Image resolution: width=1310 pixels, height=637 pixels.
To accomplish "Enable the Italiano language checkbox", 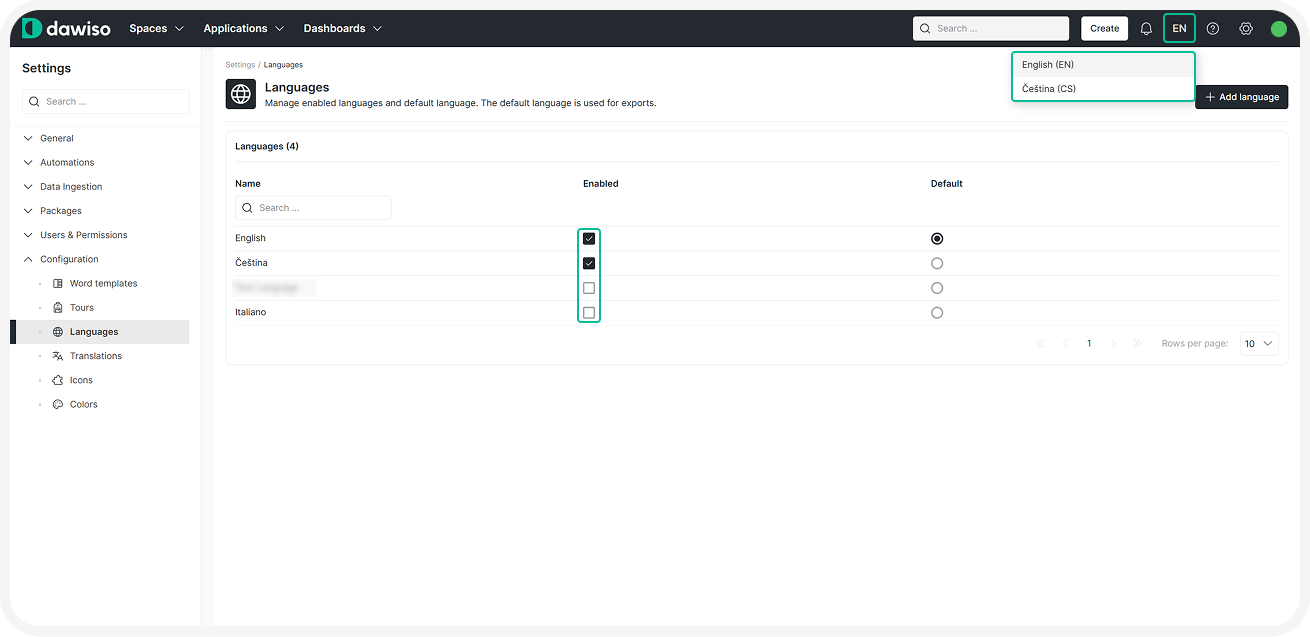I will (x=589, y=313).
